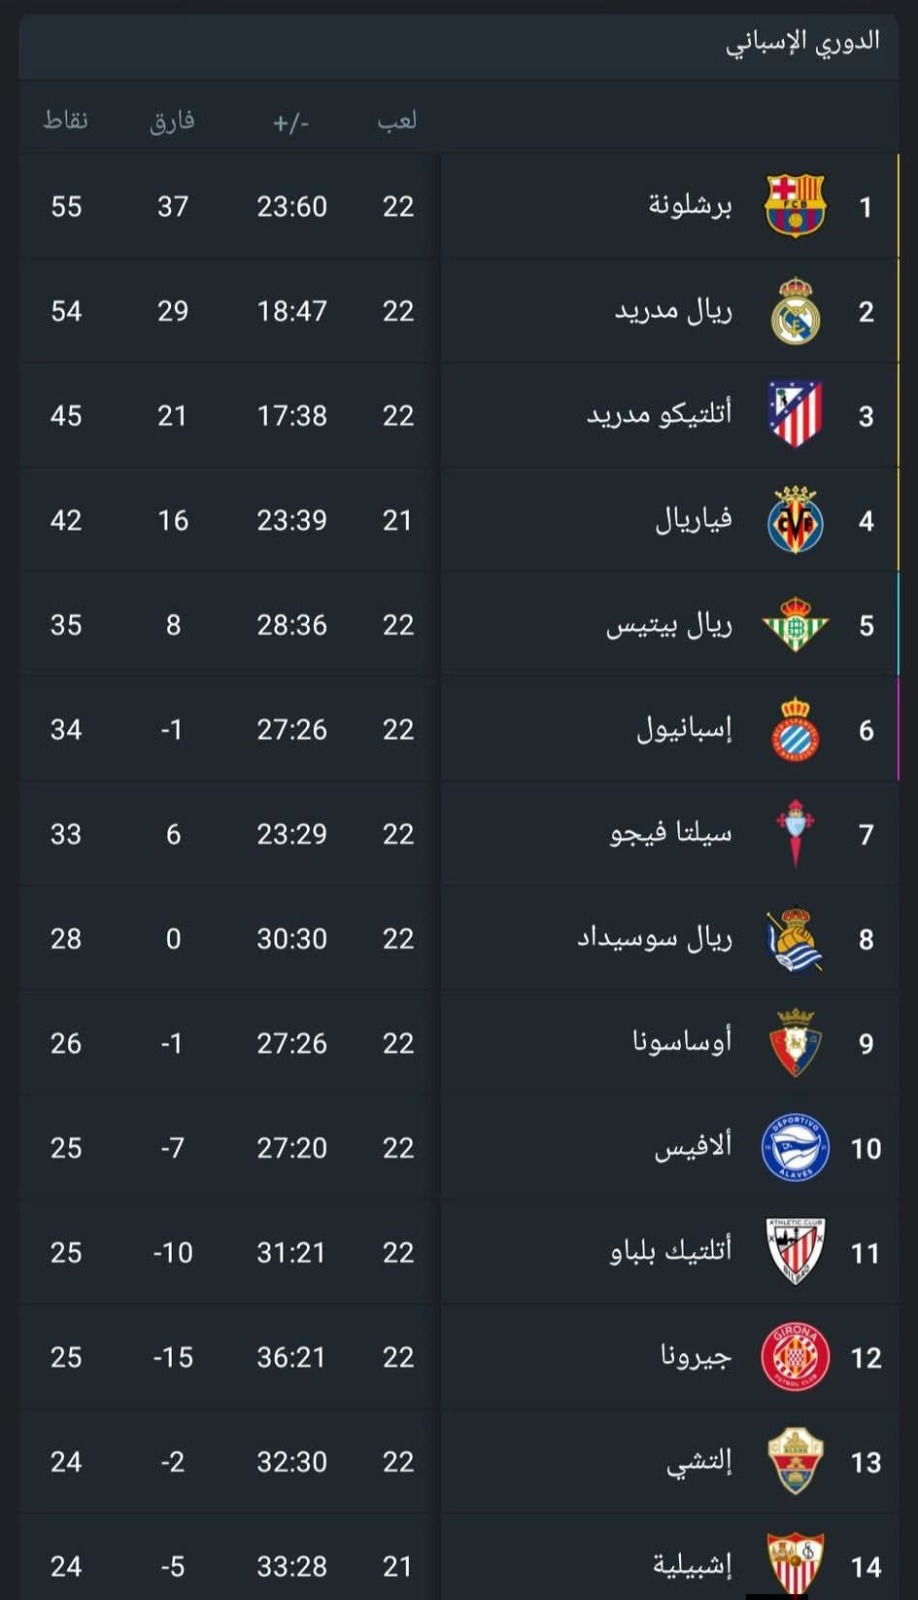
Task: Sort table by نقاط column header
Action: click(66, 121)
